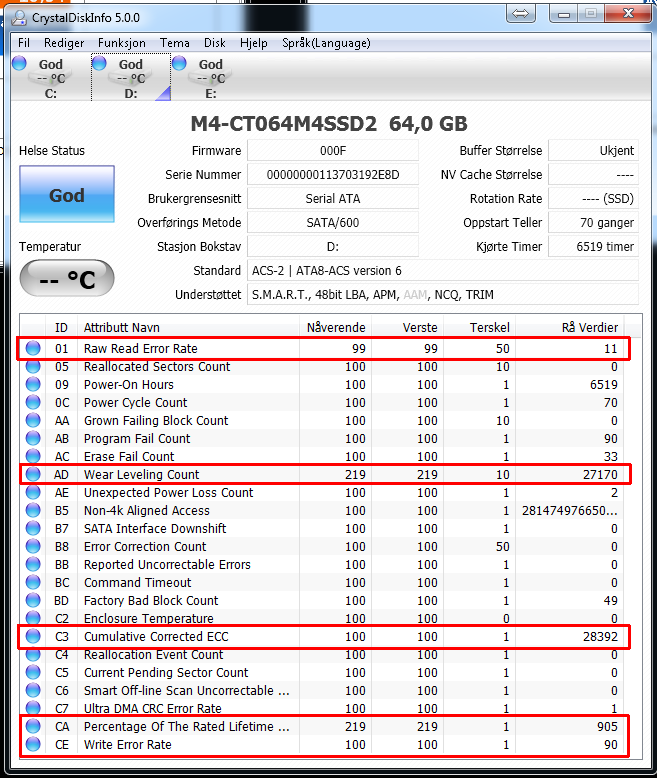Click the Verste column header
Screen dimensions: 657x778
tap(407, 327)
